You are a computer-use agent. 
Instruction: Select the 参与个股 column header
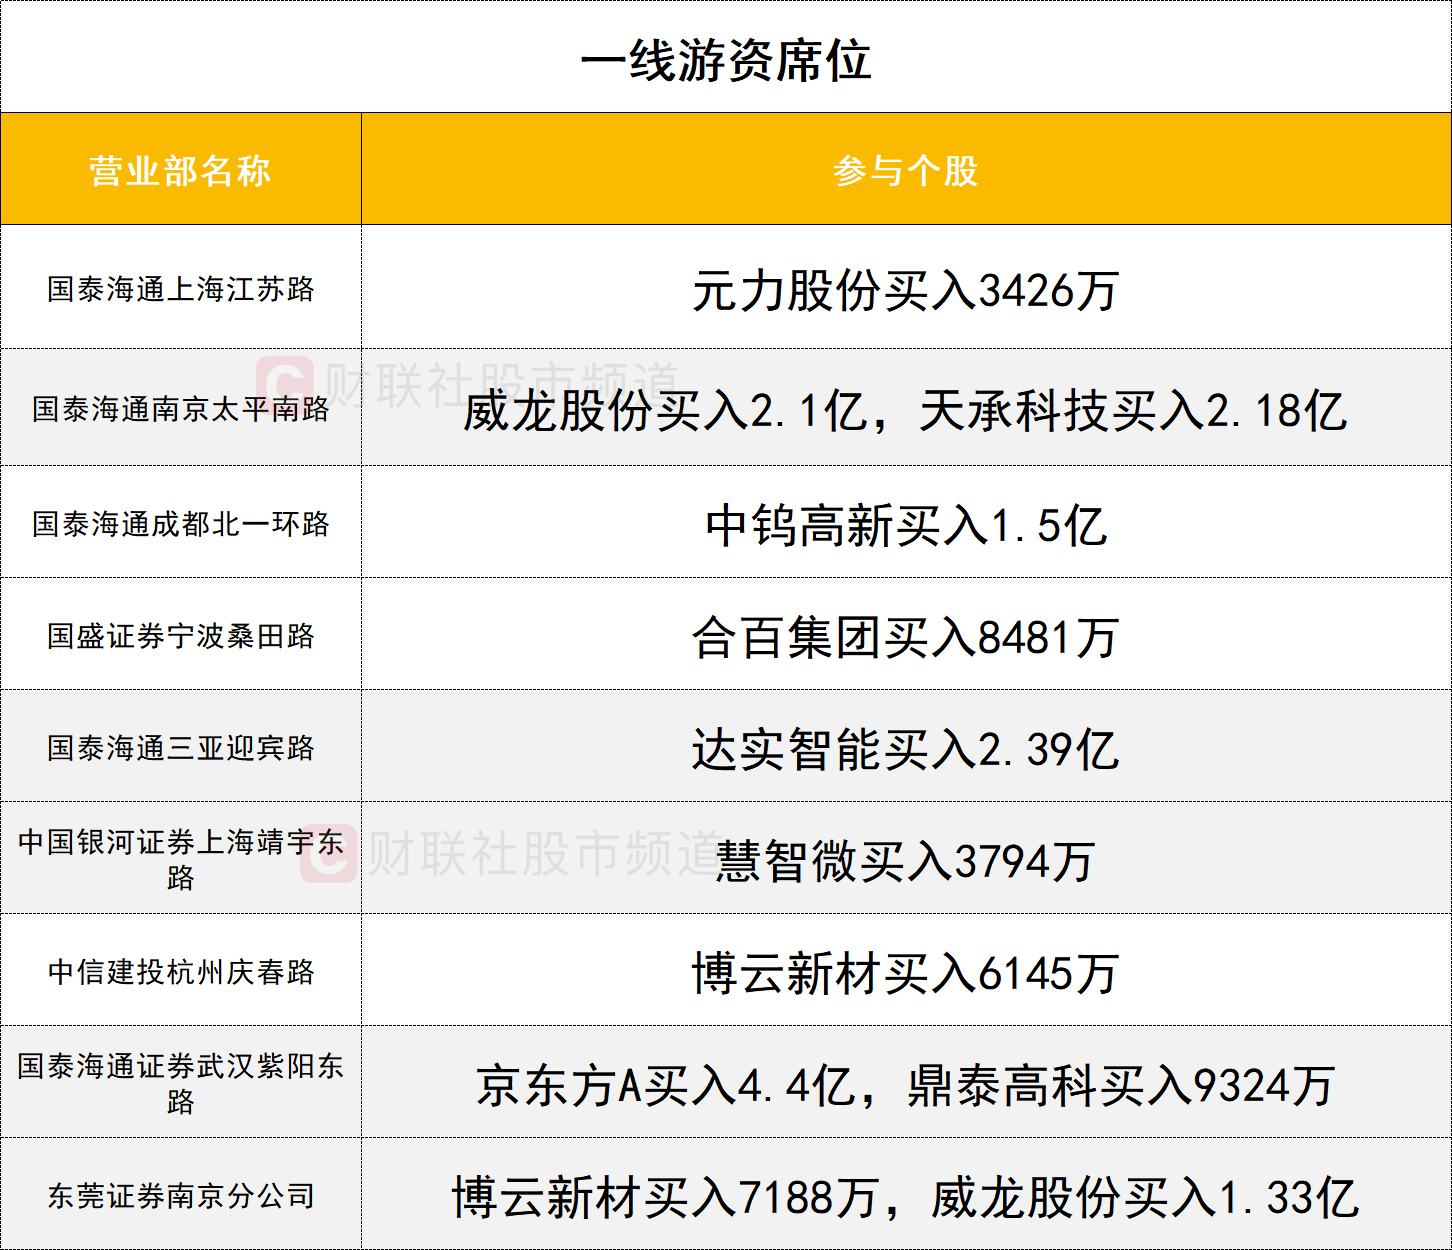click(906, 169)
